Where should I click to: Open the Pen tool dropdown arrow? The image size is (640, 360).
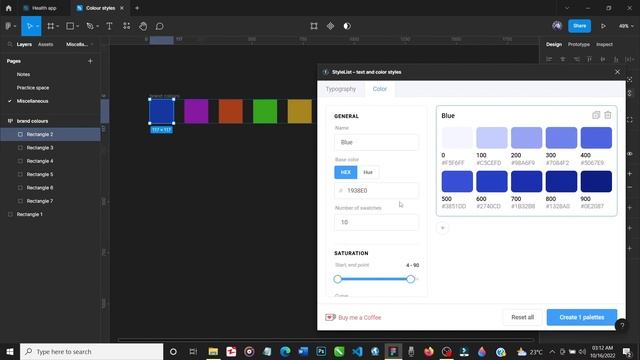97,27
